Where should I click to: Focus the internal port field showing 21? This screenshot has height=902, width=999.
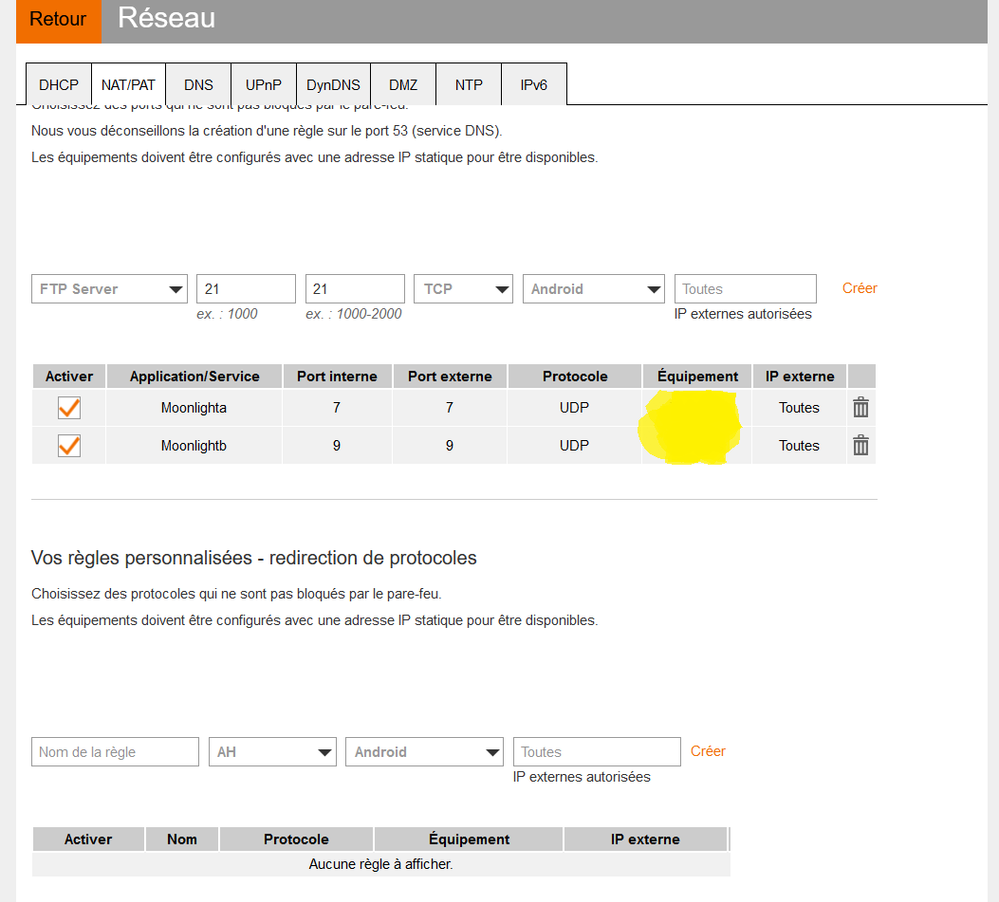click(x=246, y=289)
